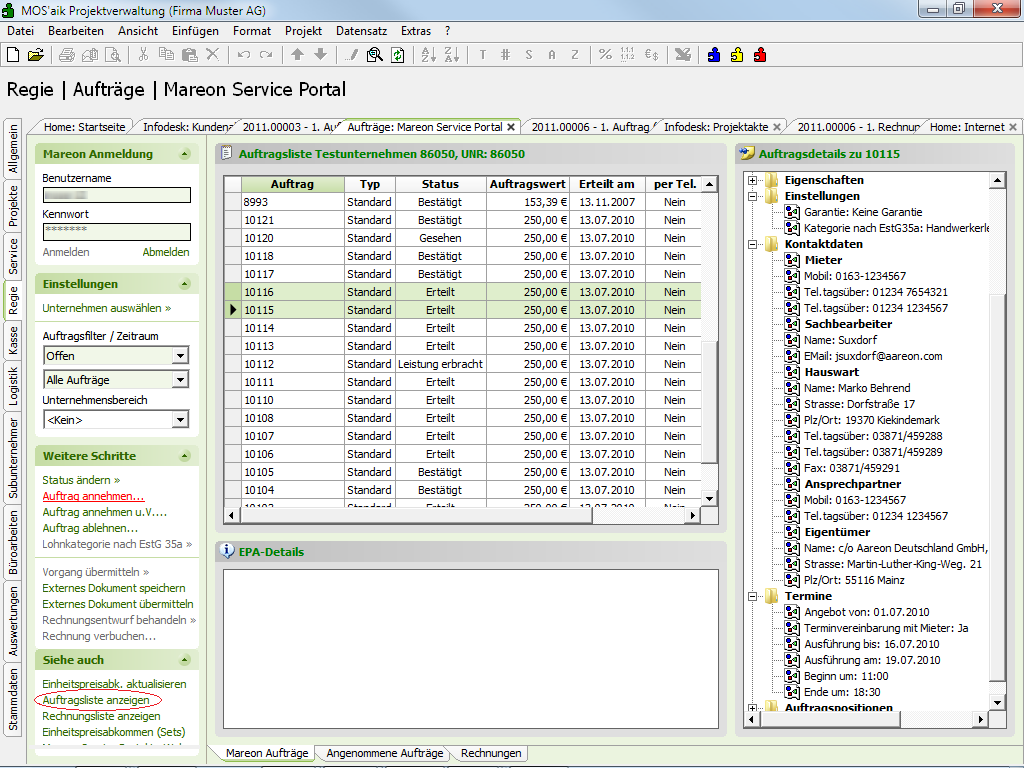
Task: Collapse the Kontaktdaten tree node
Action: click(x=752, y=244)
